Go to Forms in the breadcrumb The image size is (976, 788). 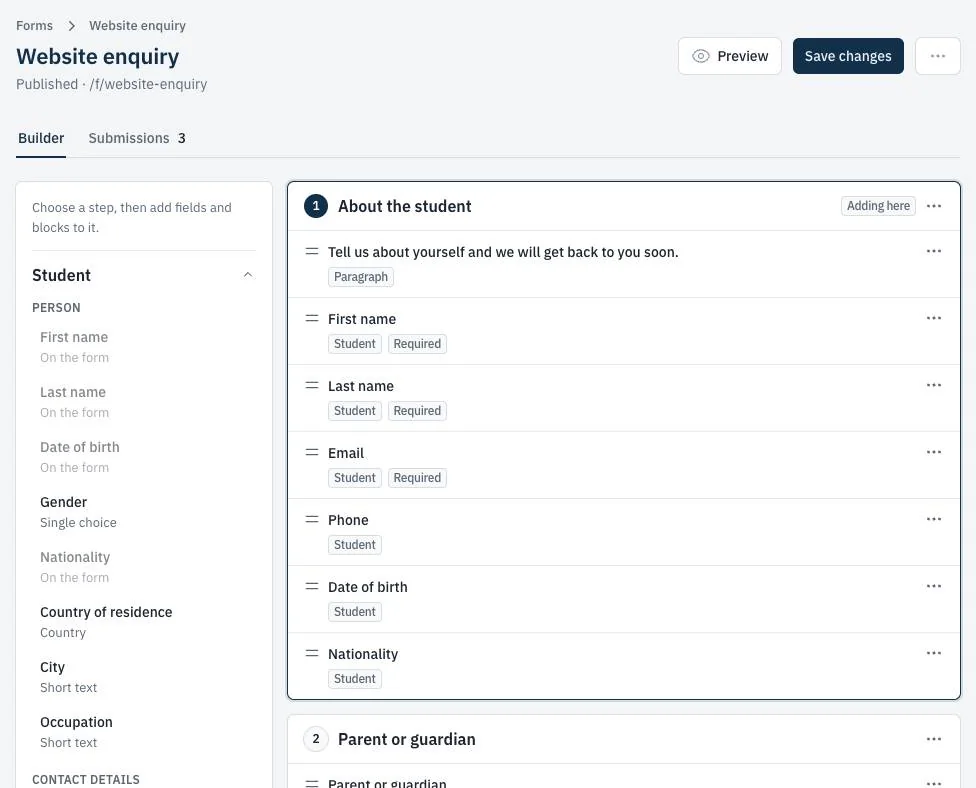(34, 26)
